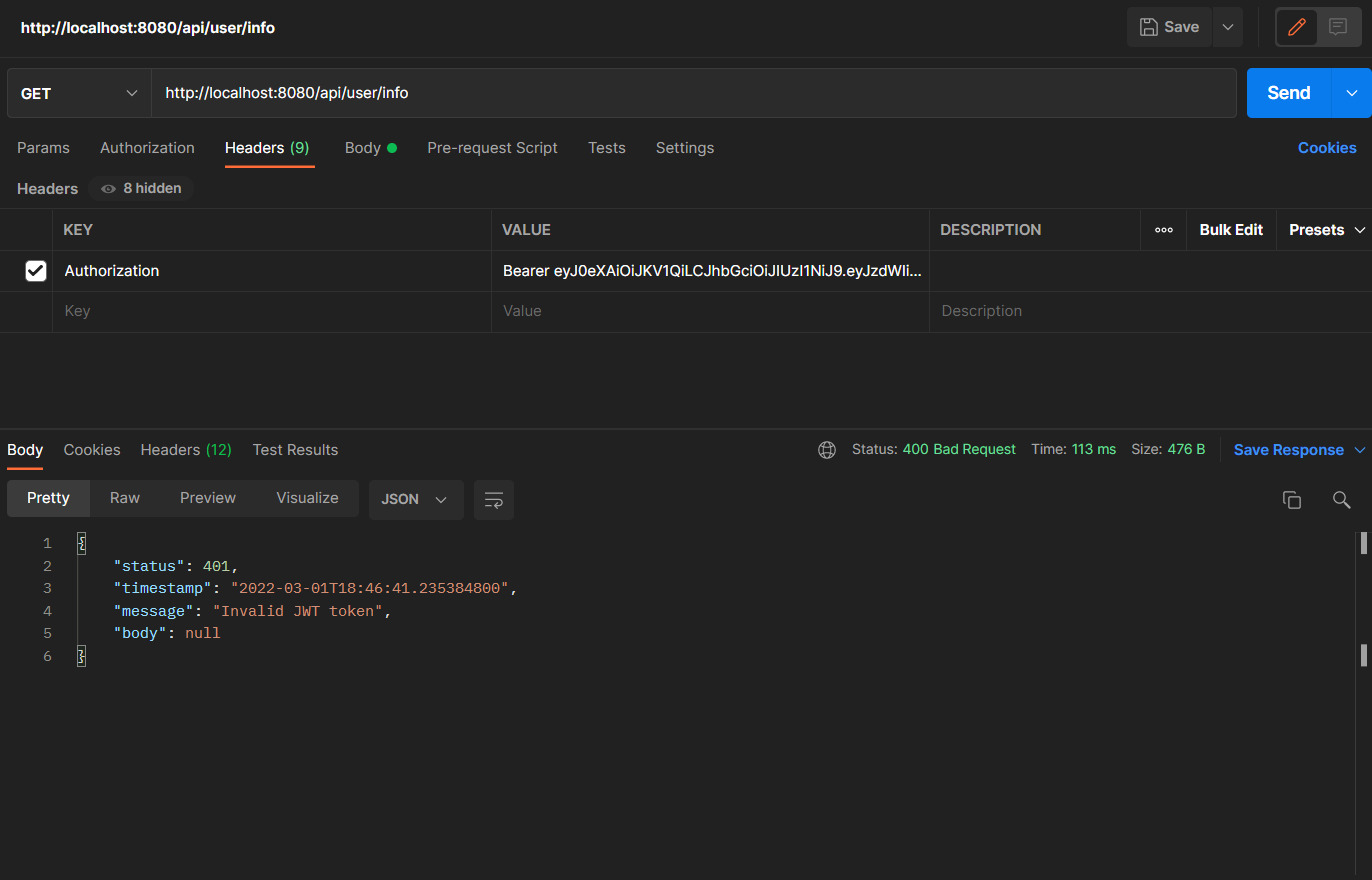Click the Save button
Screen dimensions: 1372x880
click(1169, 27)
